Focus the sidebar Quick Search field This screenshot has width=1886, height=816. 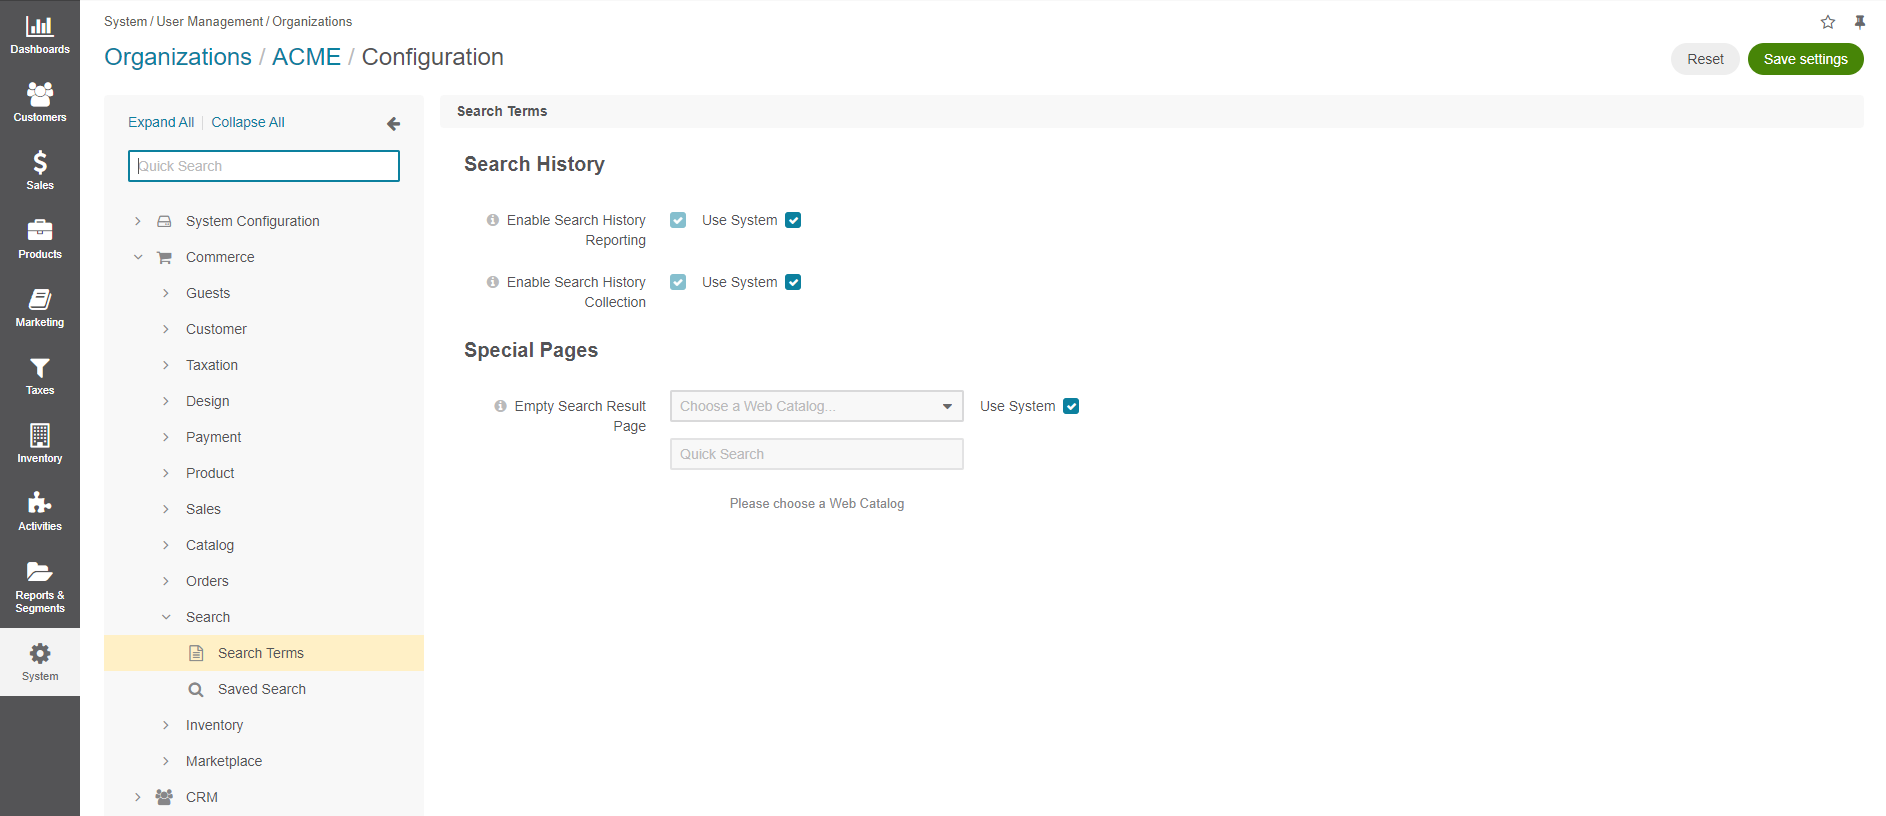coord(264,166)
